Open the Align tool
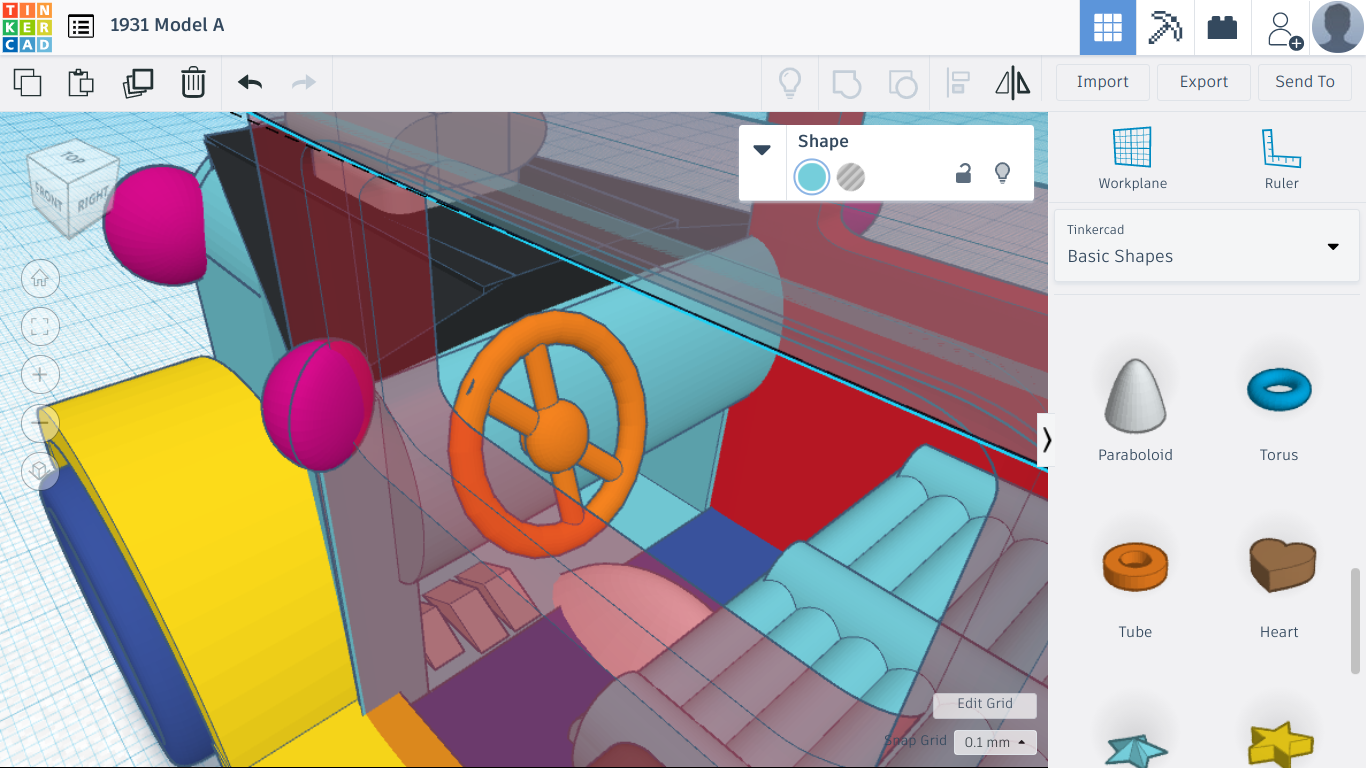Viewport: 1366px width, 768px height. pos(958,83)
